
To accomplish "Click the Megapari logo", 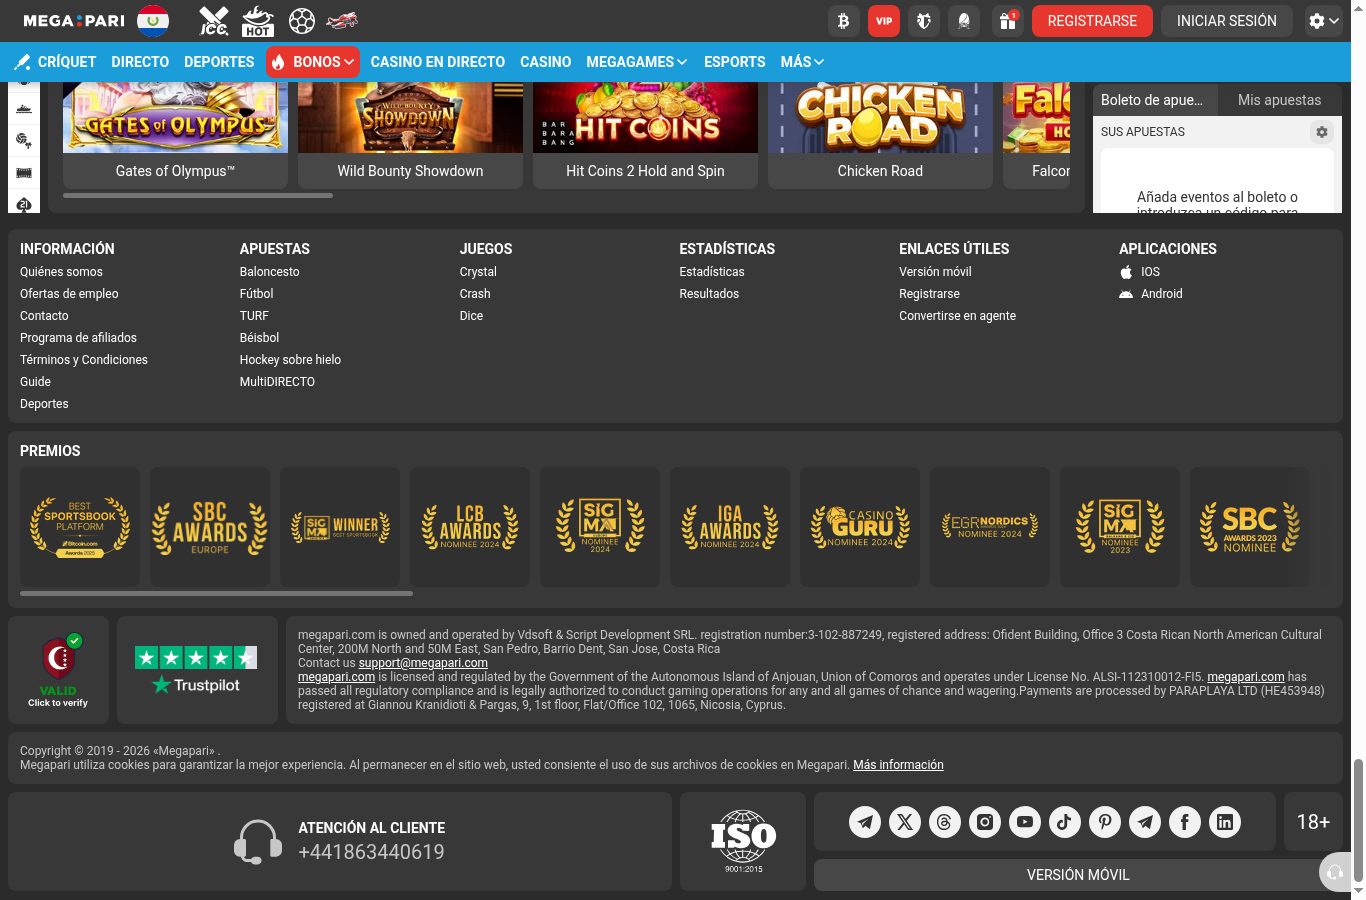I will coord(74,21).
